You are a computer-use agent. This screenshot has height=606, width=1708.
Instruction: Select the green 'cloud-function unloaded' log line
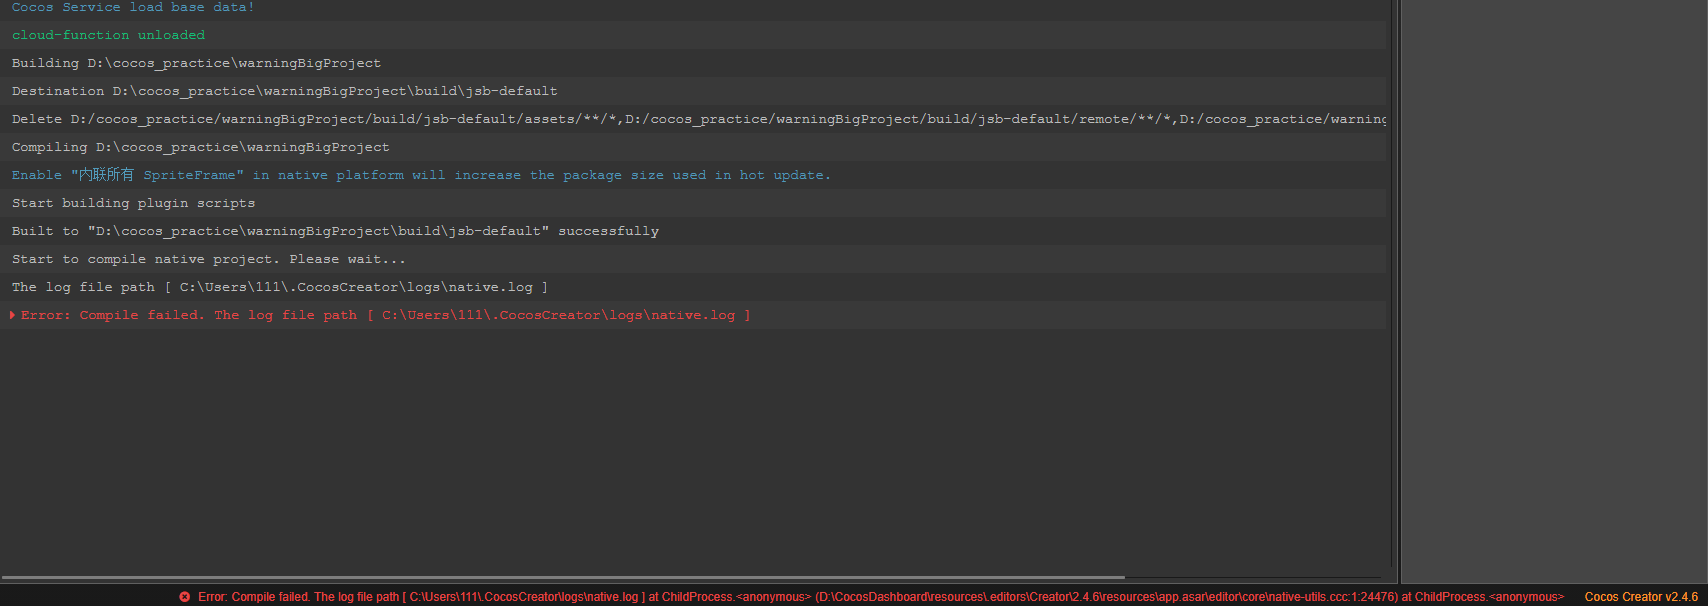click(x=108, y=35)
